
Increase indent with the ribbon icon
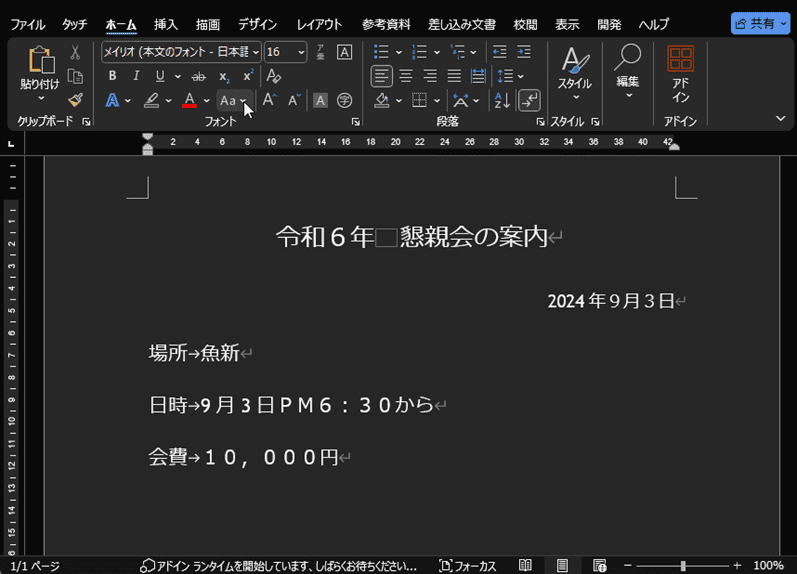pyautogui.click(x=523, y=52)
